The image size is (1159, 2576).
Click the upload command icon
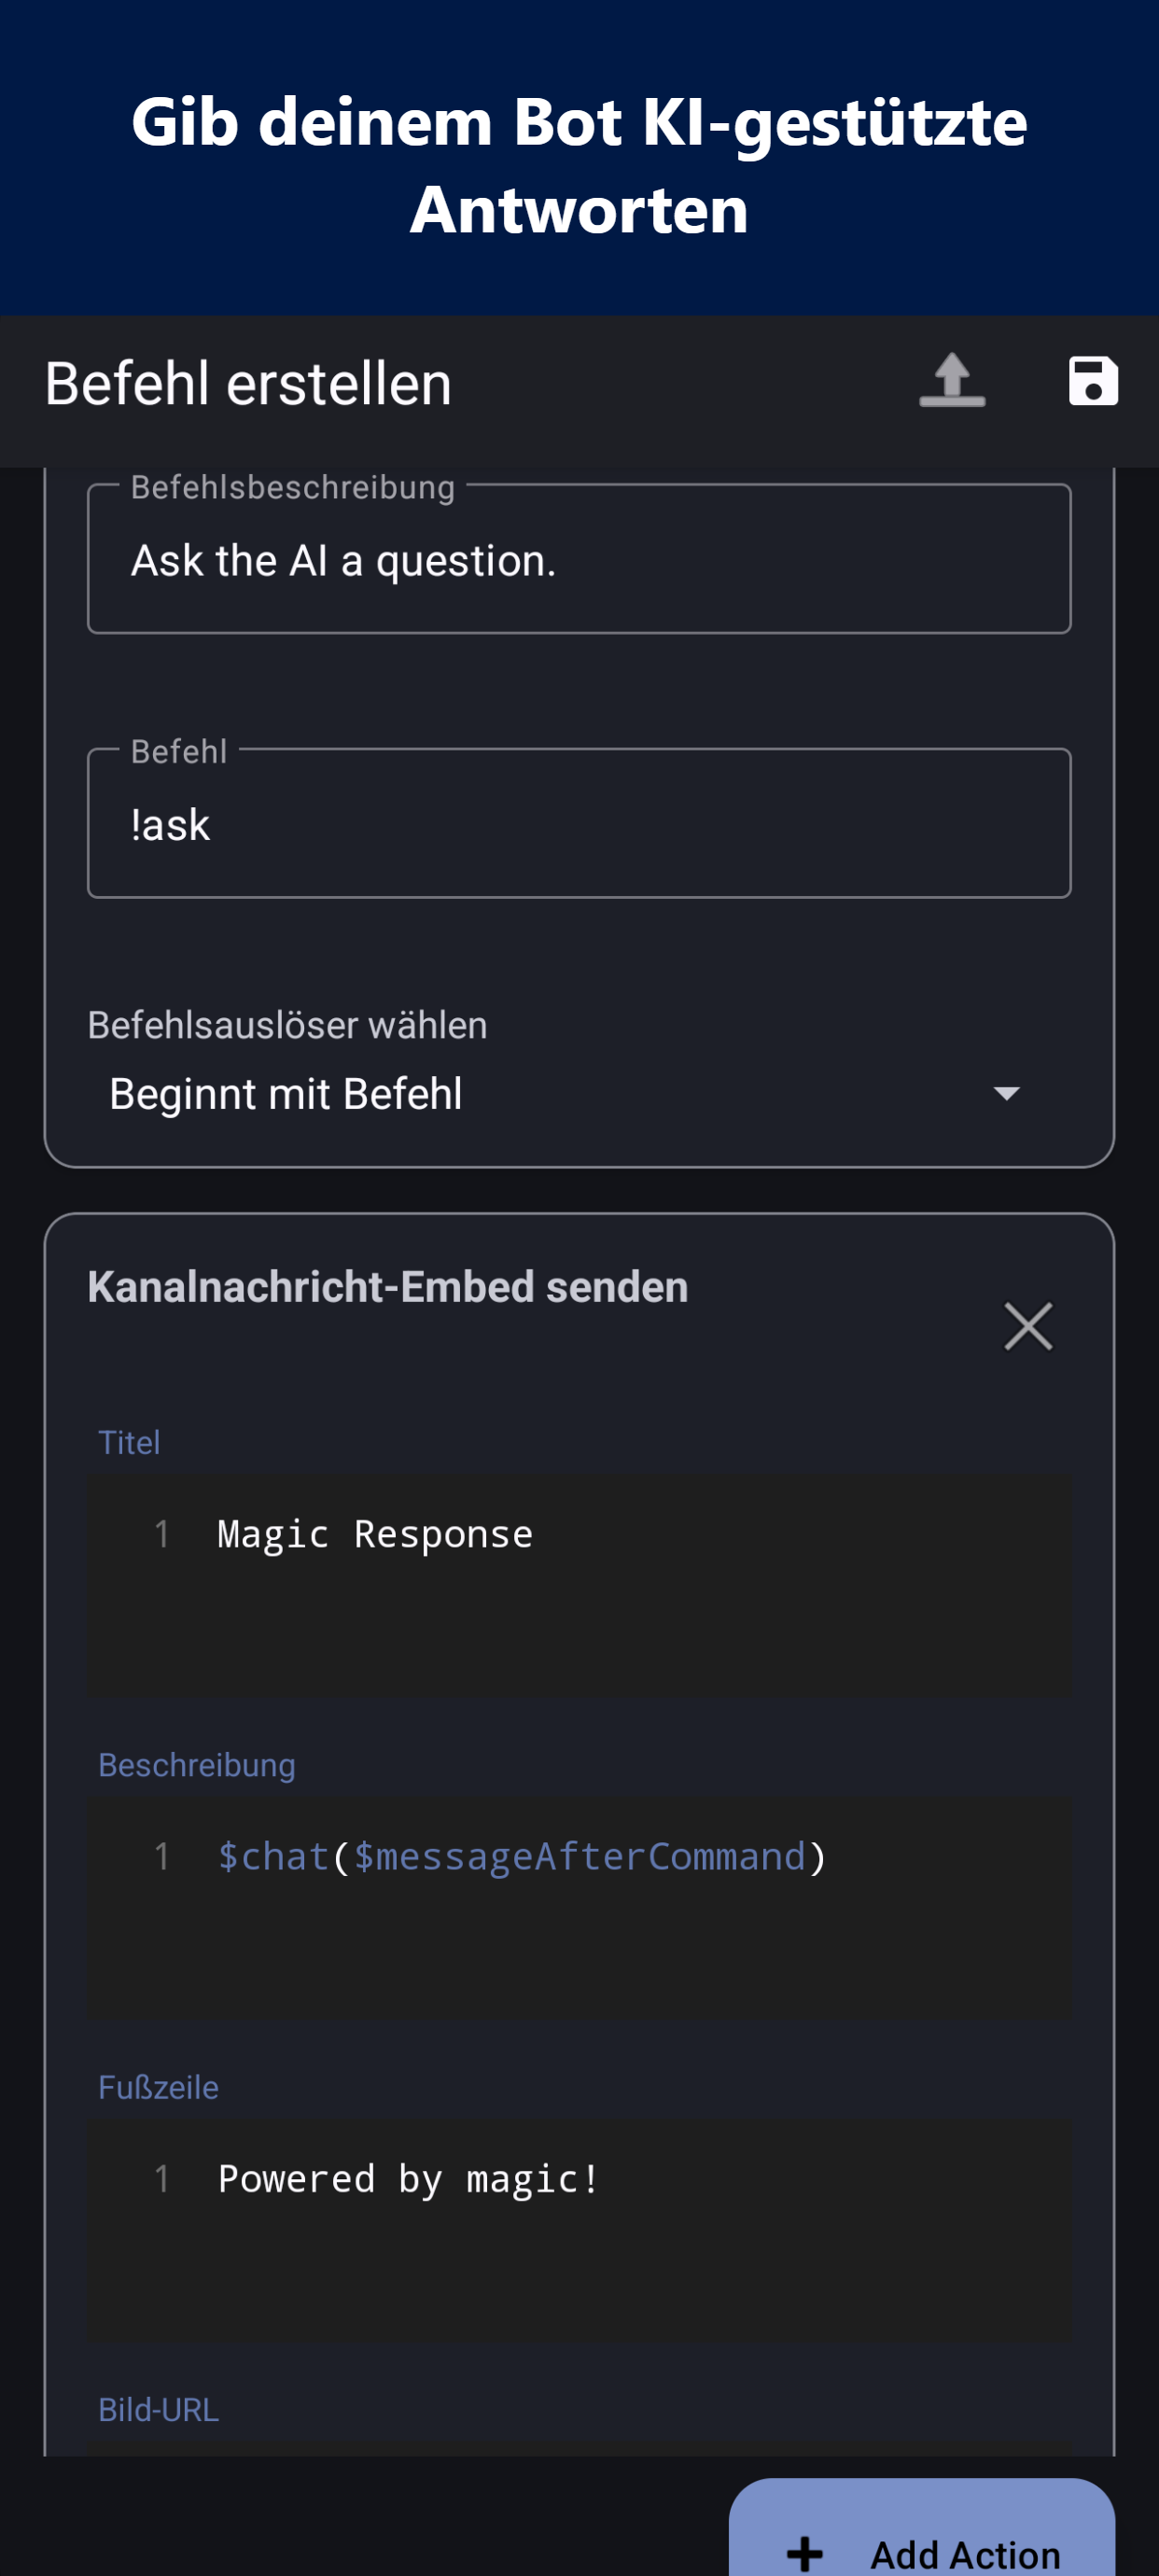click(x=951, y=381)
